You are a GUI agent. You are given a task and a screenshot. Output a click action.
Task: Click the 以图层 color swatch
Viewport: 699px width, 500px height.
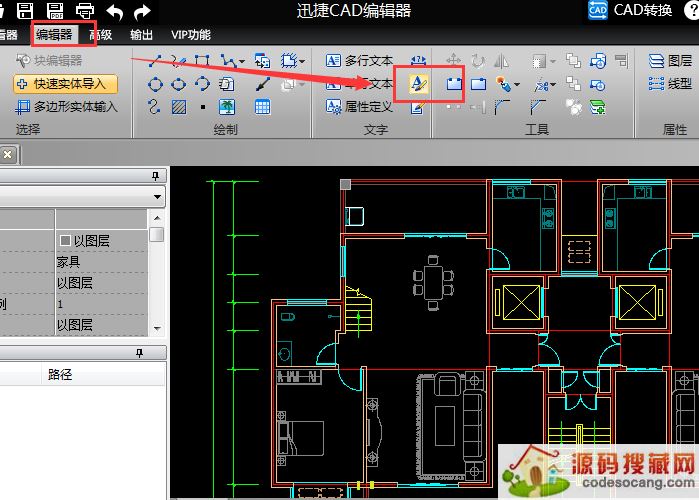pyautogui.click(x=65, y=241)
